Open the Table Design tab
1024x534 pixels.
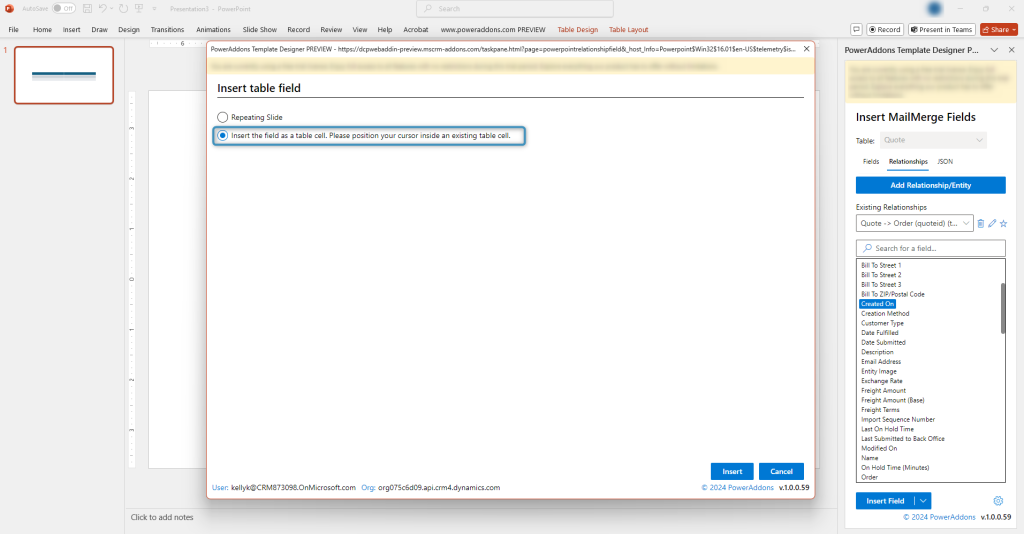[577, 29]
